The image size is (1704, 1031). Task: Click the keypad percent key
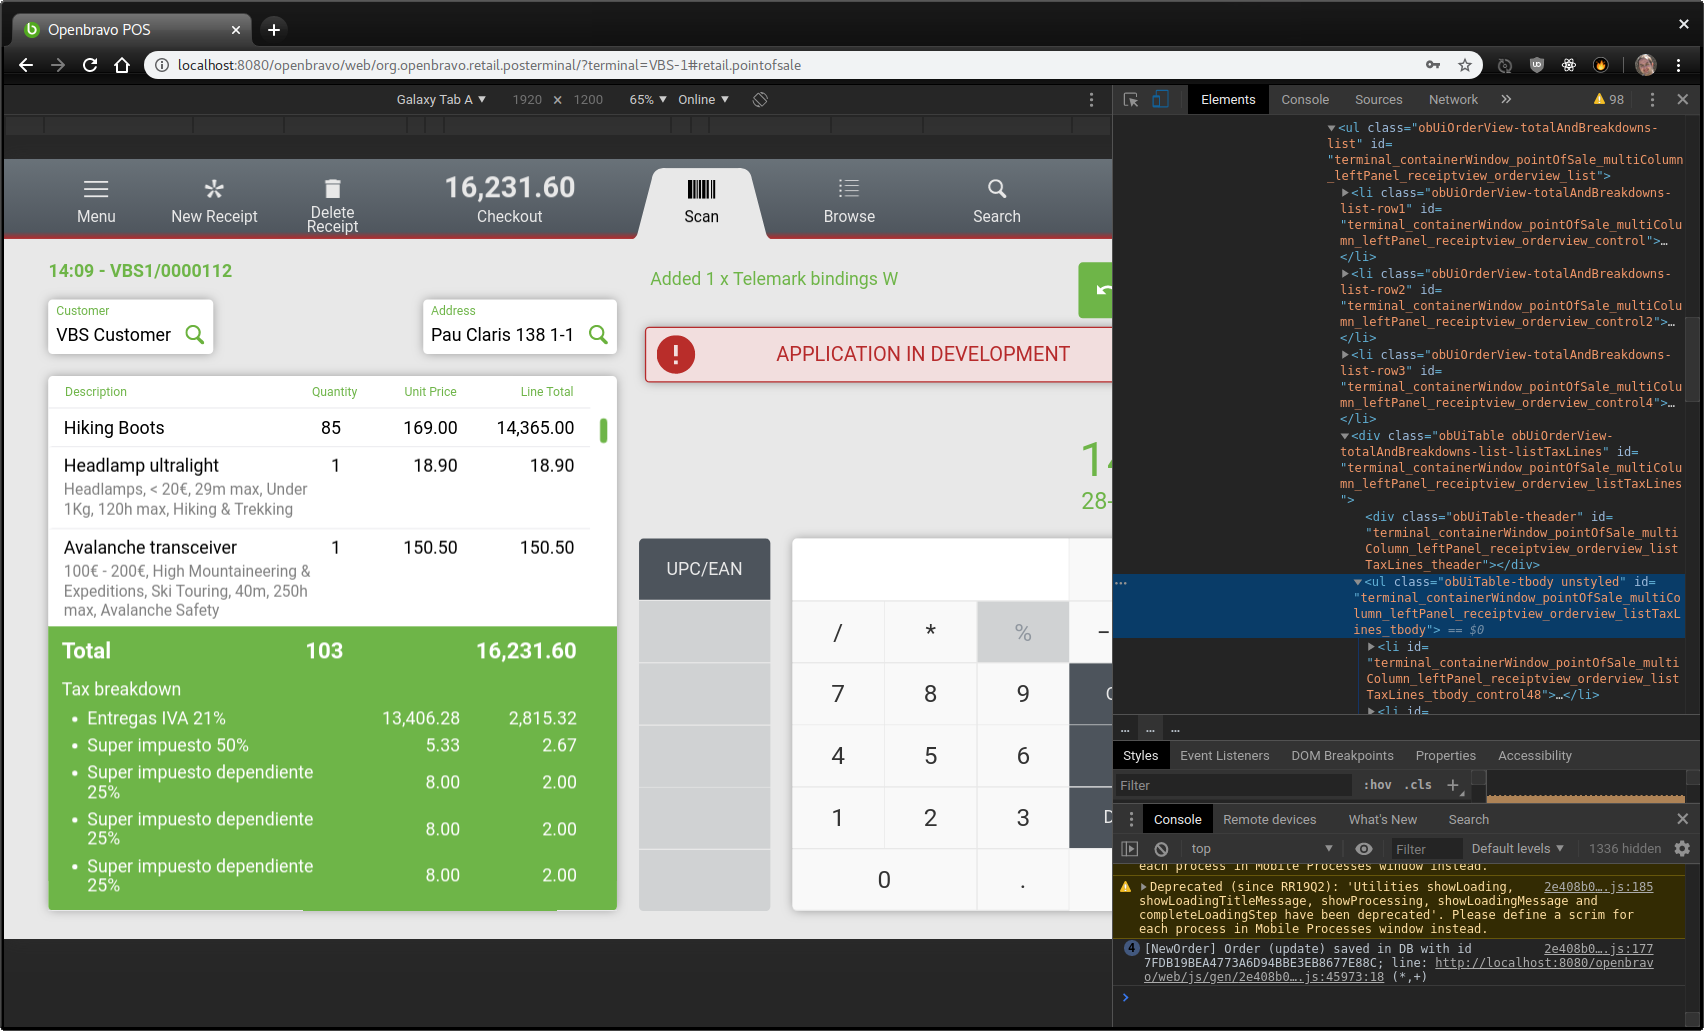coord(1023,632)
